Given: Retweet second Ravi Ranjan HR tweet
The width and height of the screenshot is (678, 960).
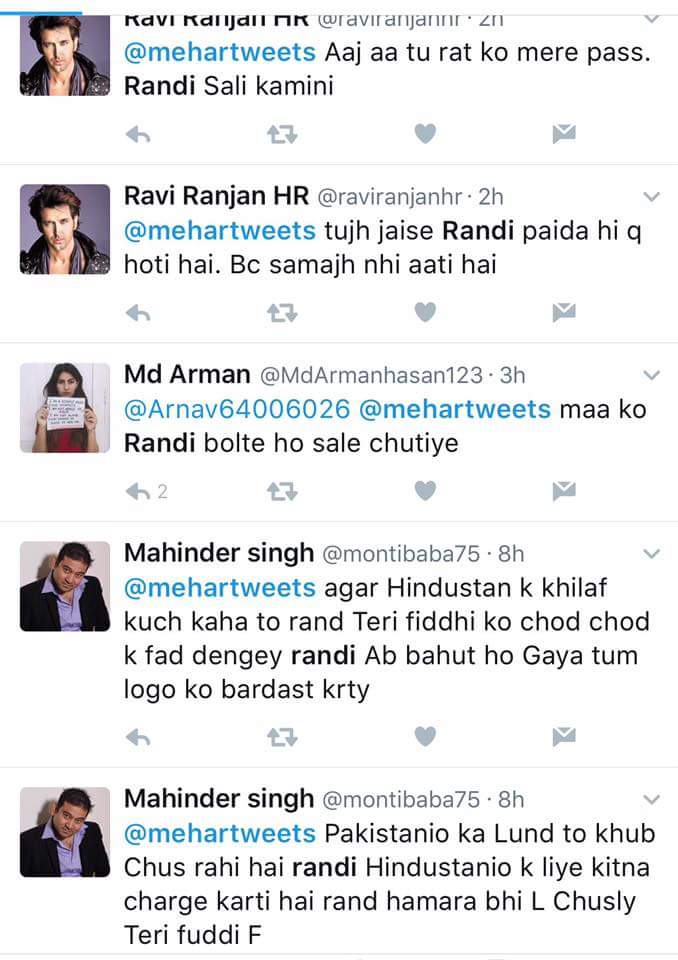Looking at the screenshot, I should (282, 313).
